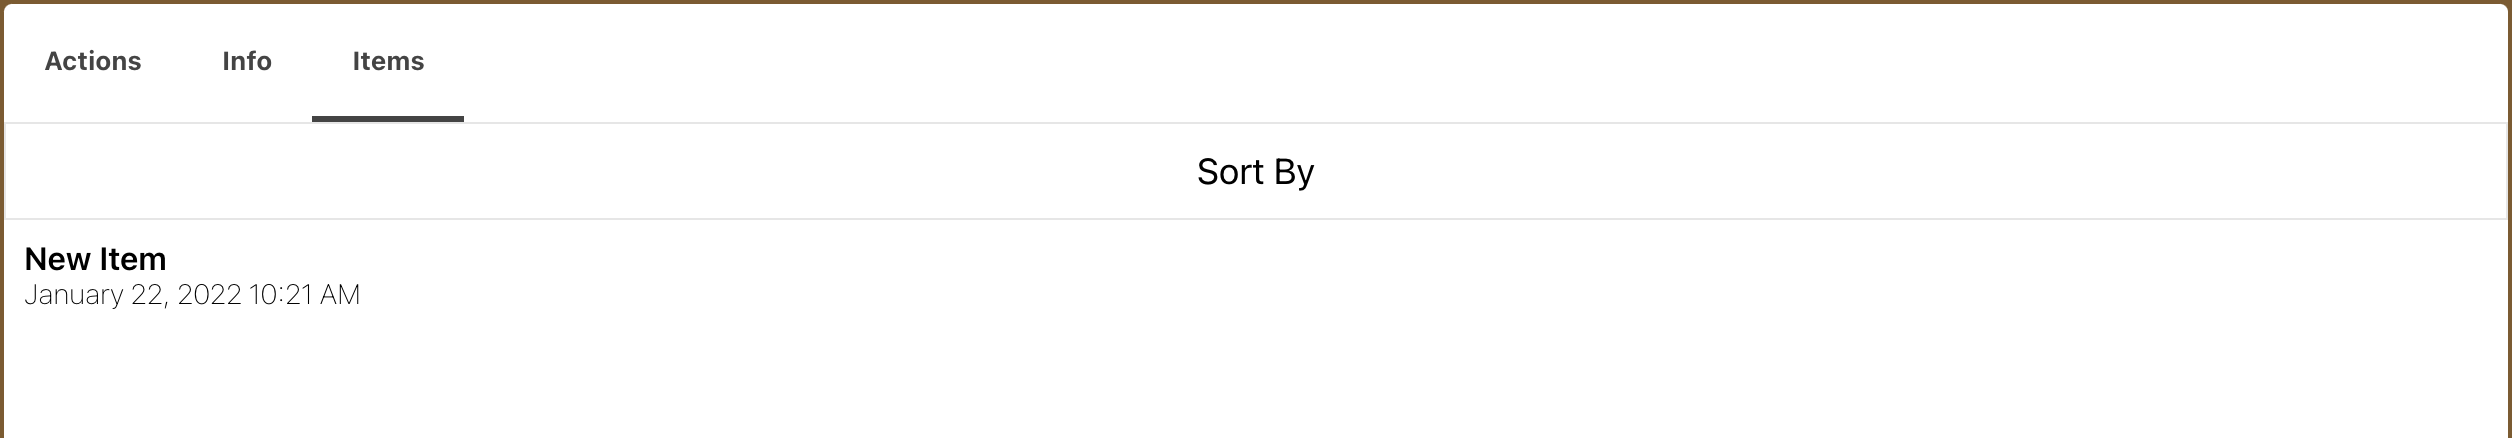Tap the Items tab label
This screenshot has height=438, width=2512.
pyautogui.click(x=388, y=62)
